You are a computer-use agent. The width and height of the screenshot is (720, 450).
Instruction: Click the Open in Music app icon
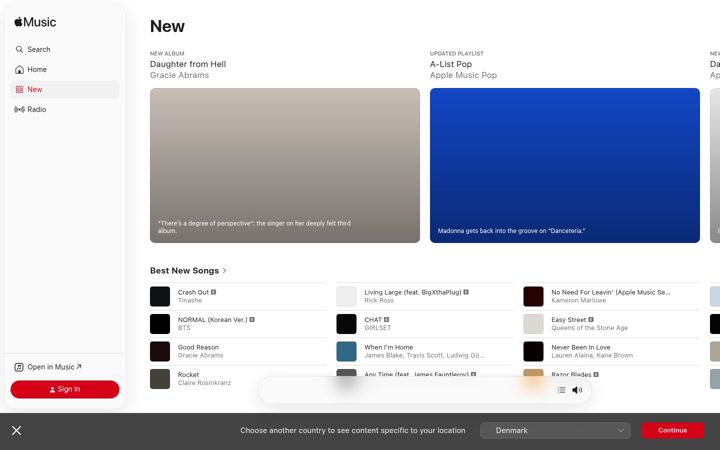(19, 367)
